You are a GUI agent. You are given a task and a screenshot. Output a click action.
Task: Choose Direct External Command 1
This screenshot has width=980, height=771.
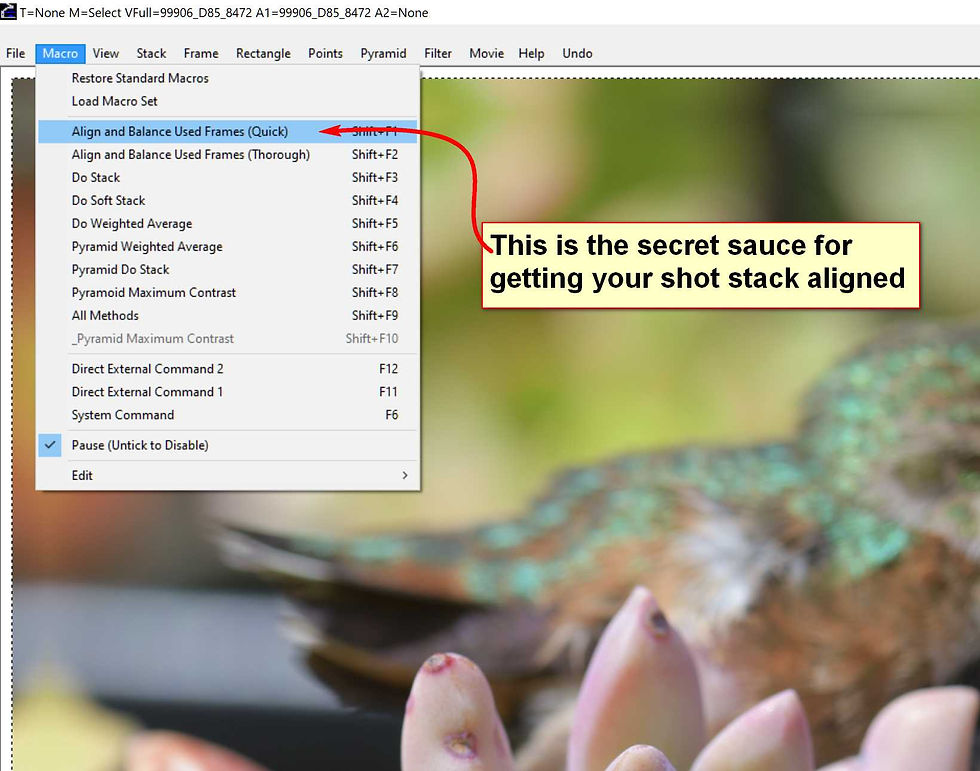click(x=228, y=392)
